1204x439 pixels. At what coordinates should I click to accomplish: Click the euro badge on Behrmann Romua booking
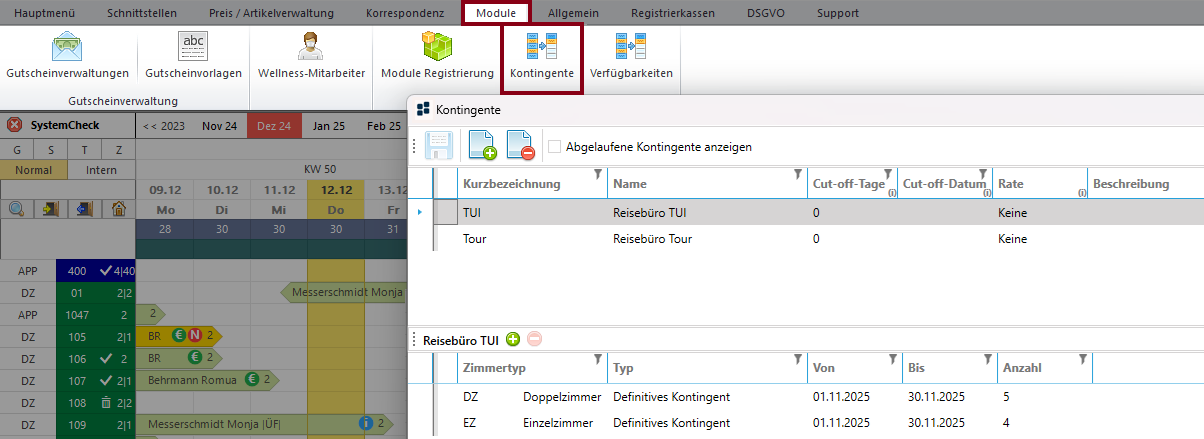tap(253, 380)
